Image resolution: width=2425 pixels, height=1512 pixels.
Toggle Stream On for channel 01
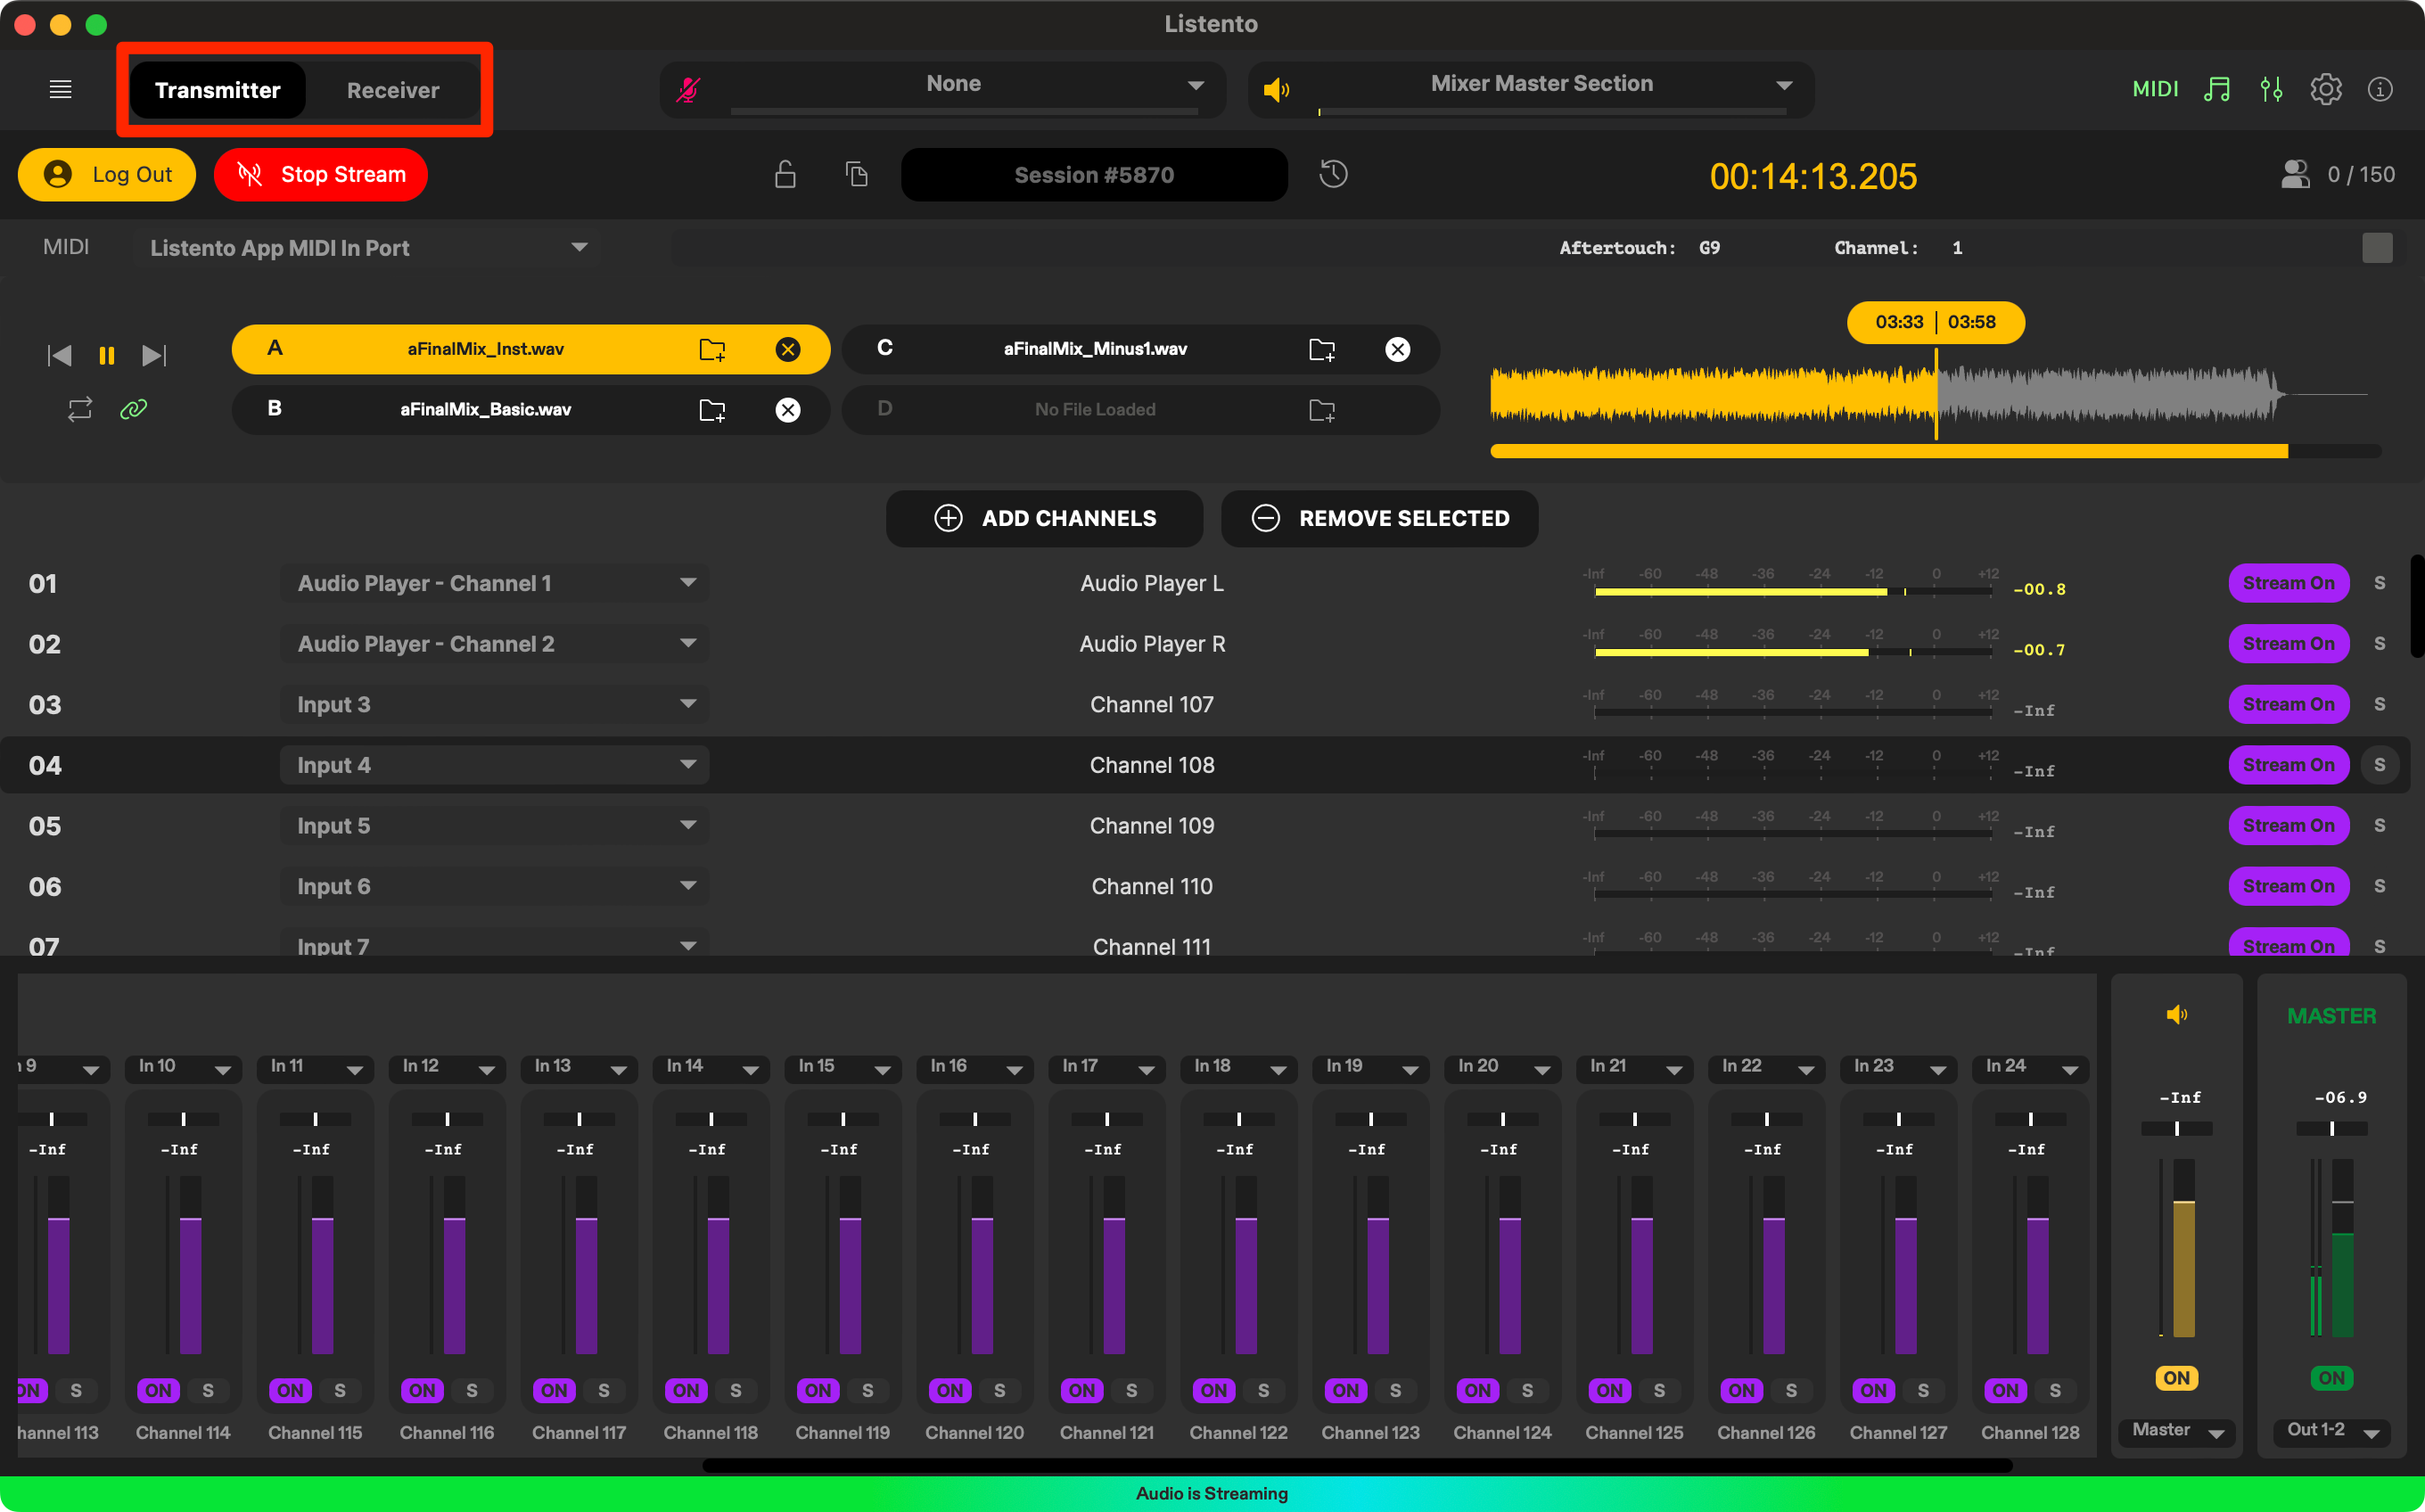click(2288, 583)
